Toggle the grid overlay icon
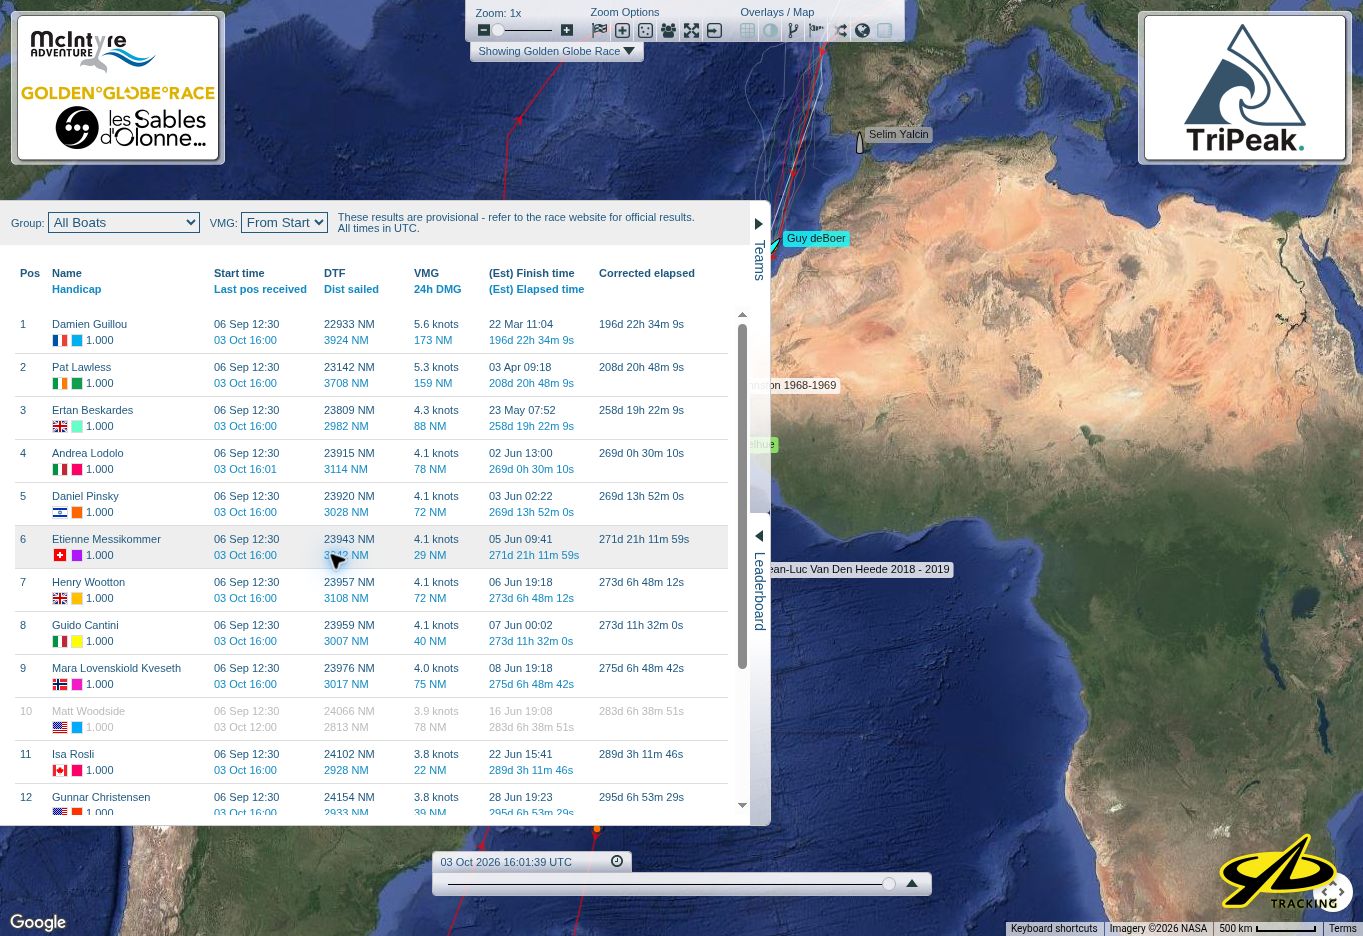The image size is (1363, 936). 747,31
